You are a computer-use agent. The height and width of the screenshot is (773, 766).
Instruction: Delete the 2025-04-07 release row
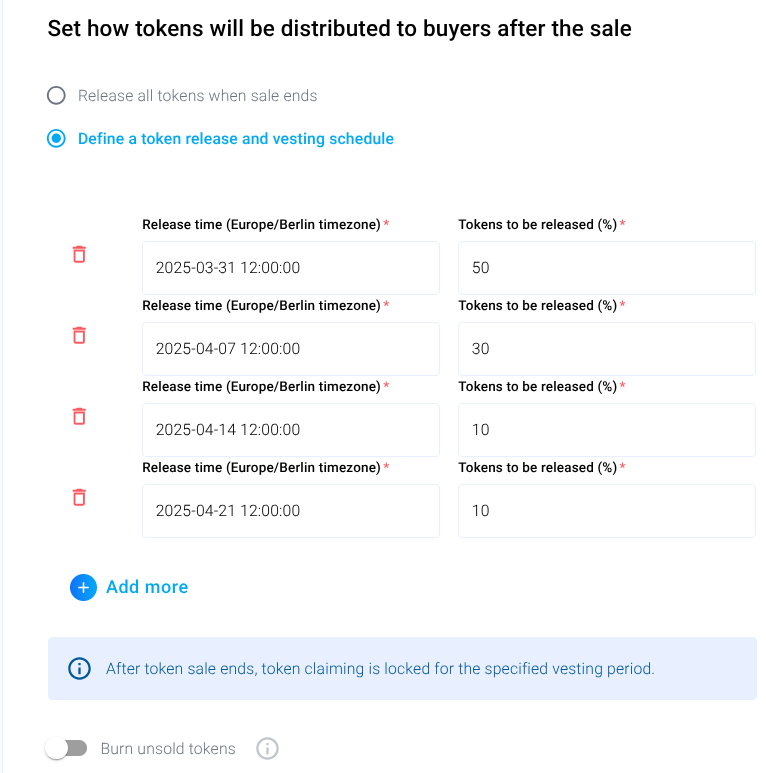pyautogui.click(x=79, y=335)
